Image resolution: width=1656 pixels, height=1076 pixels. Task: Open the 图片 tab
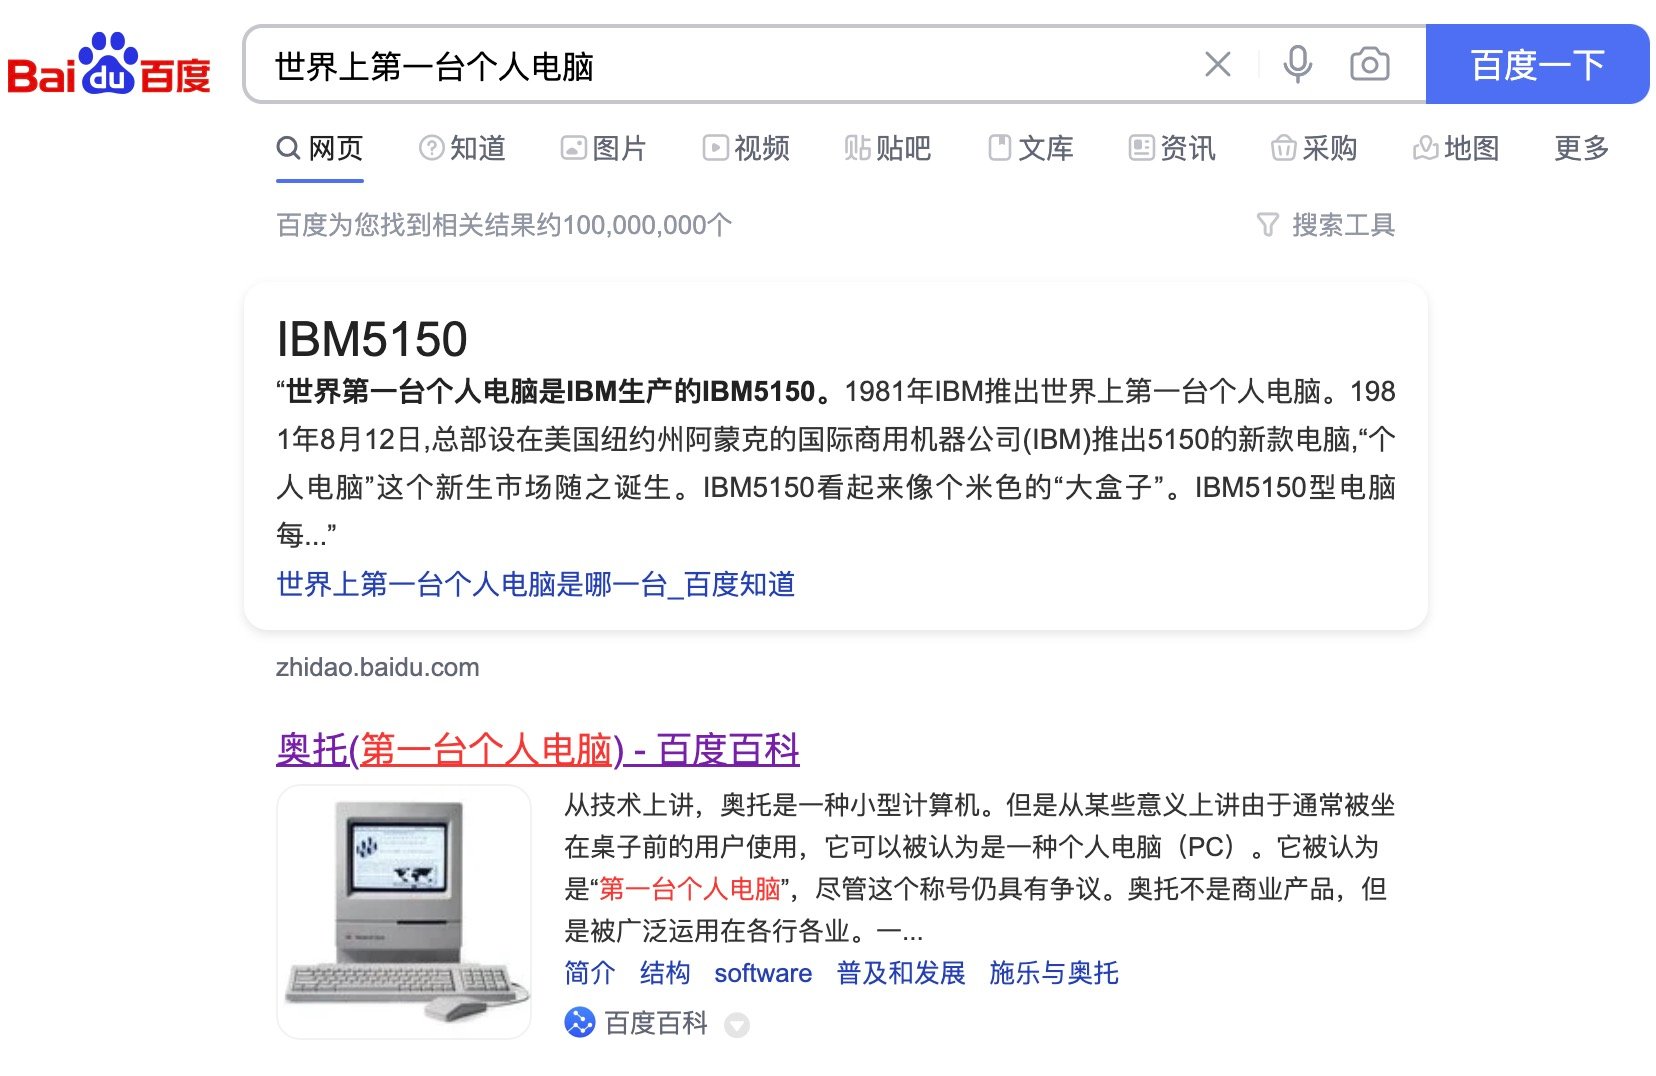coord(604,148)
